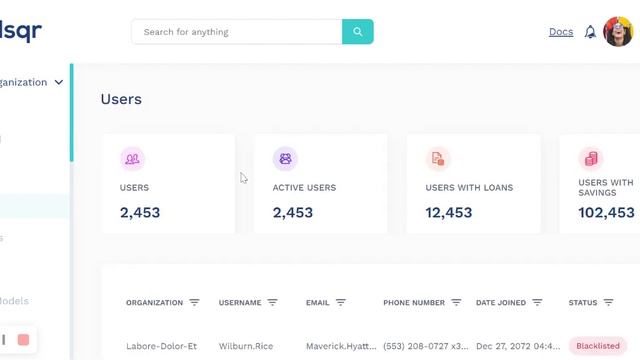The image size is (640, 360).
Task: Click the STATUS column header label
Action: click(x=583, y=302)
